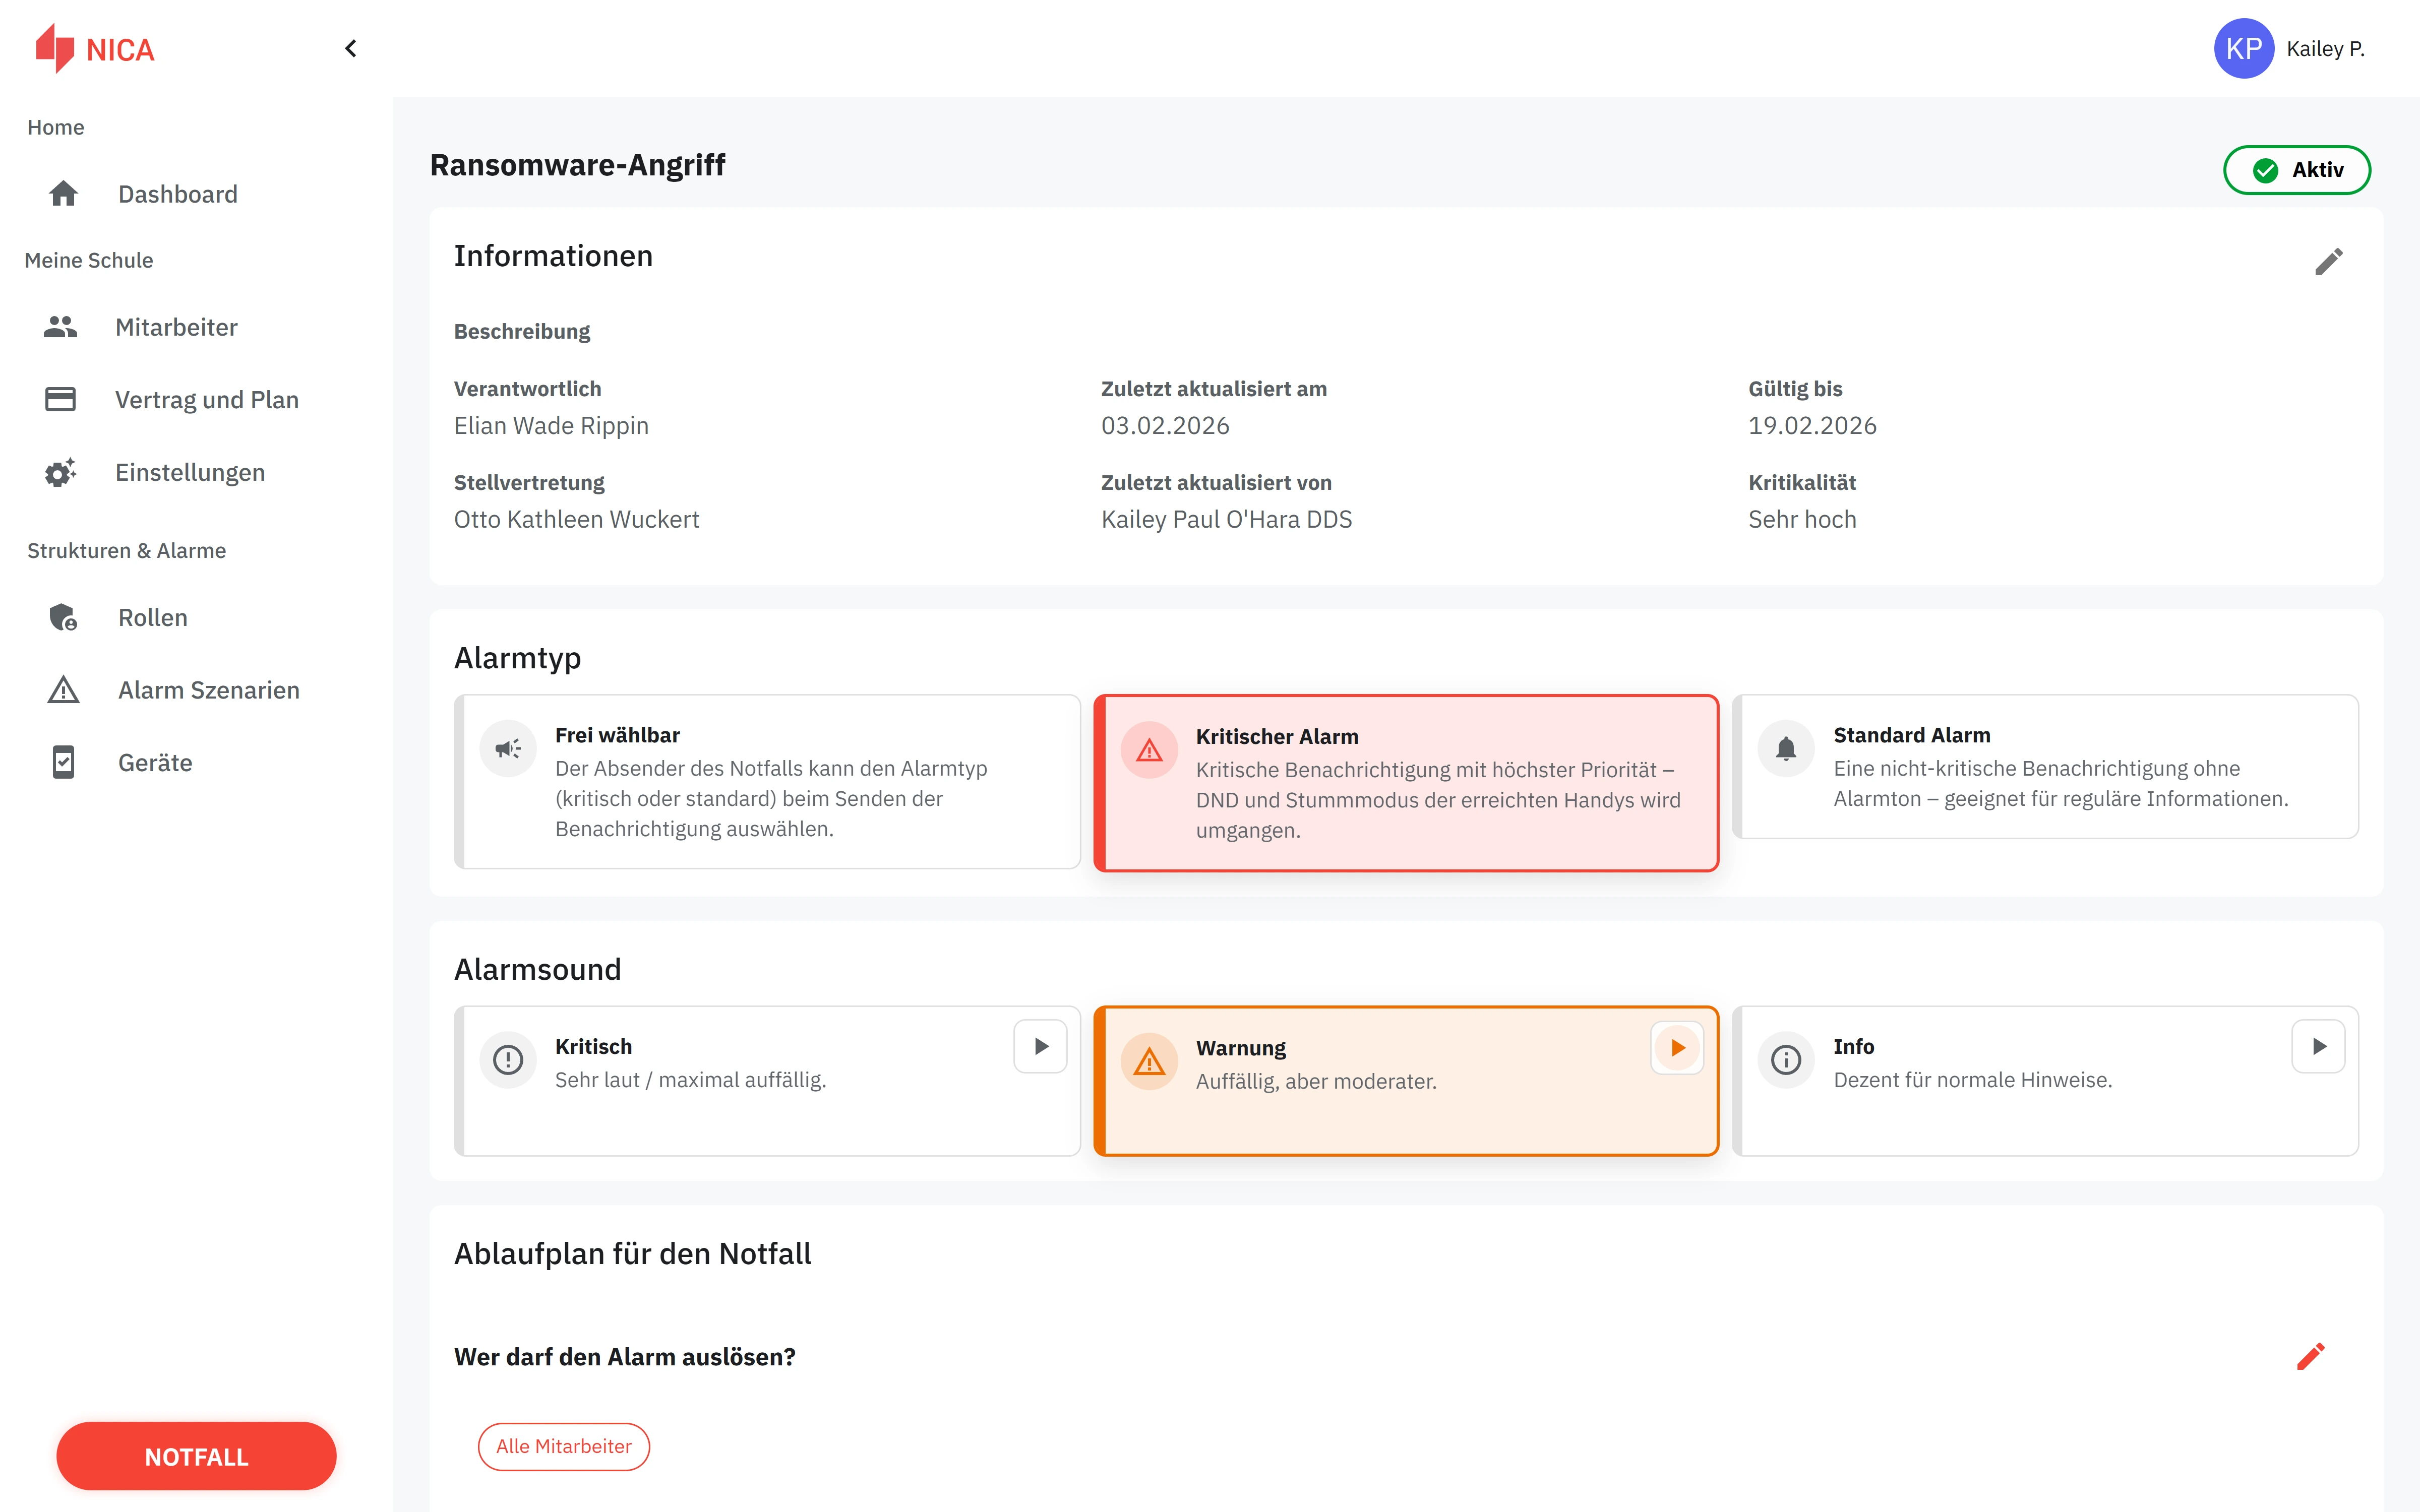
Task: Click the NICA logo icon
Action: 55,48
